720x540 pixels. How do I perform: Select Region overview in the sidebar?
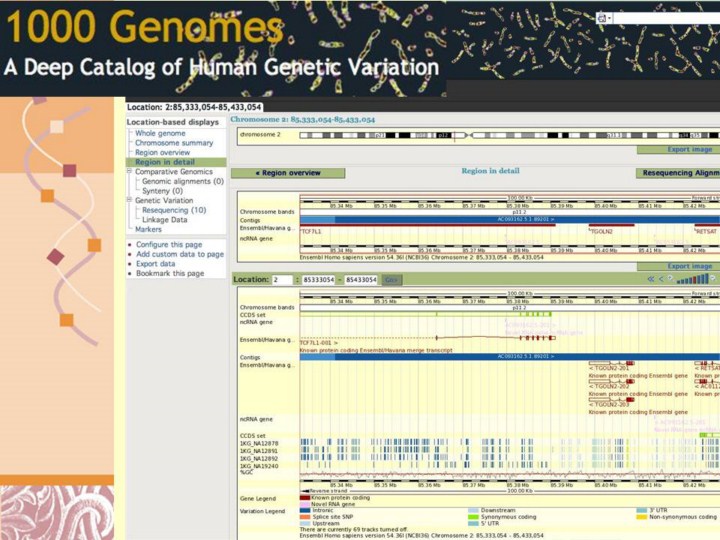point(162,152)
